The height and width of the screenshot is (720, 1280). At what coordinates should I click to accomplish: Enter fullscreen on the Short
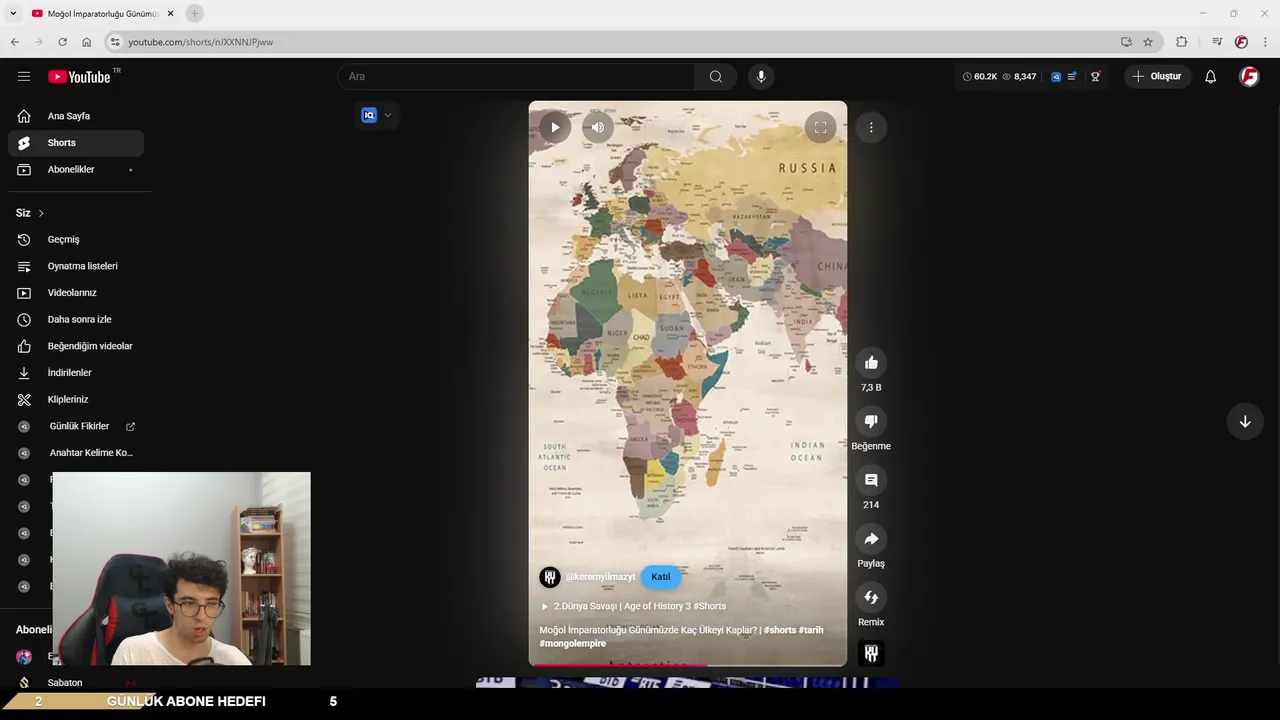coord(820,127)
